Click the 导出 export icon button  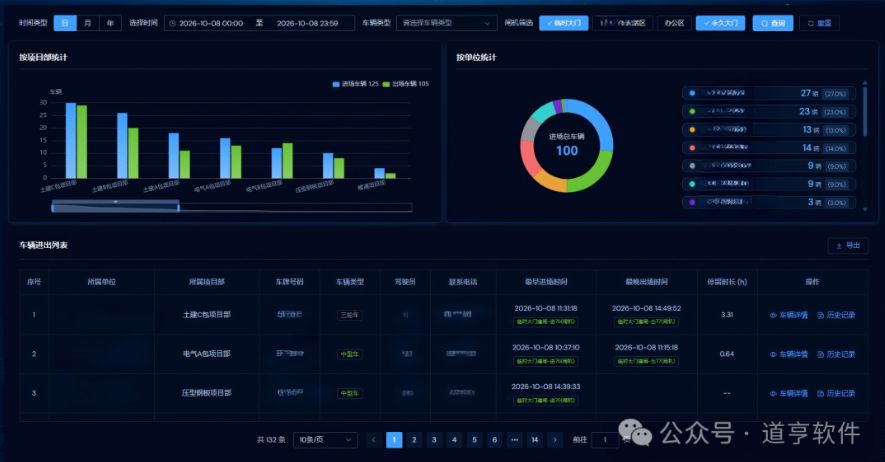[847, 245]
